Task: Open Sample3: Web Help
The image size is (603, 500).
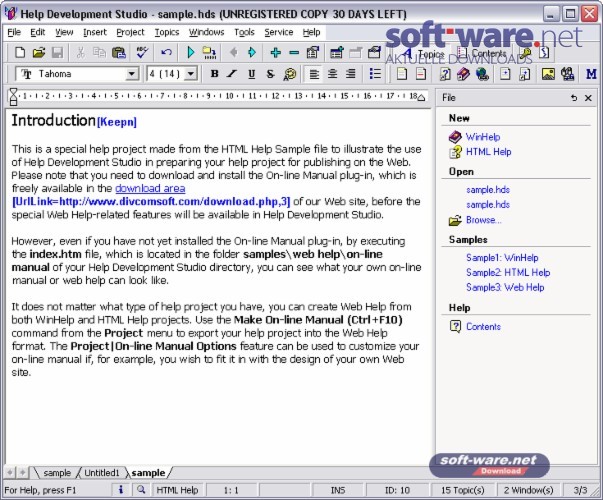Action: click(x=505, y=288)
